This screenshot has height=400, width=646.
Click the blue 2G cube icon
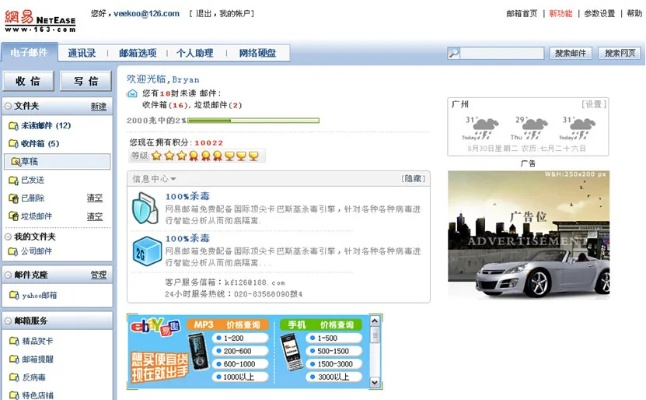(x=147, y=251)
